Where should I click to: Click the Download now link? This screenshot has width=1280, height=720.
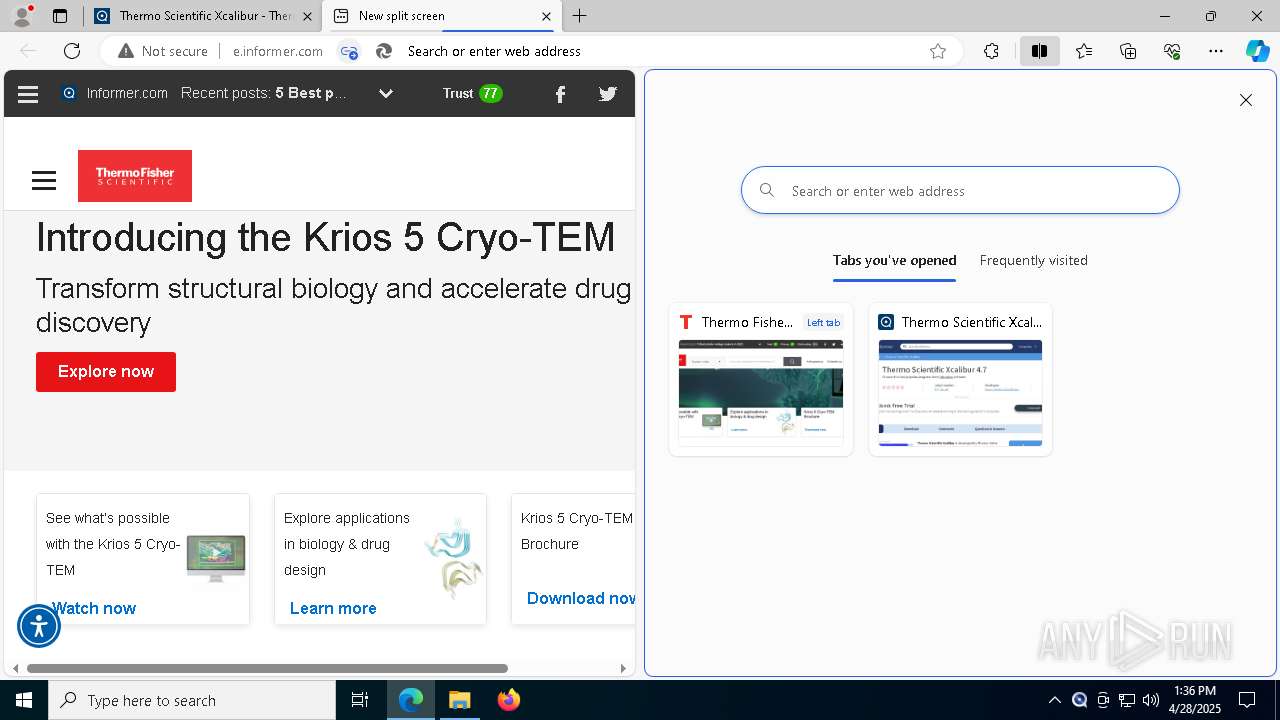click(x=581, y=598)
